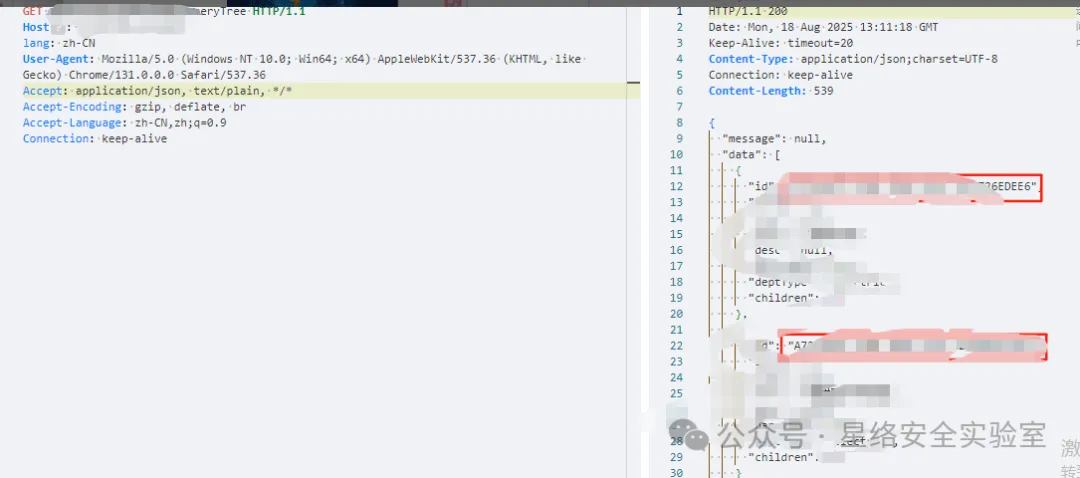
Task: Click line number 9 in the response gutter
Action: [679, 139]
